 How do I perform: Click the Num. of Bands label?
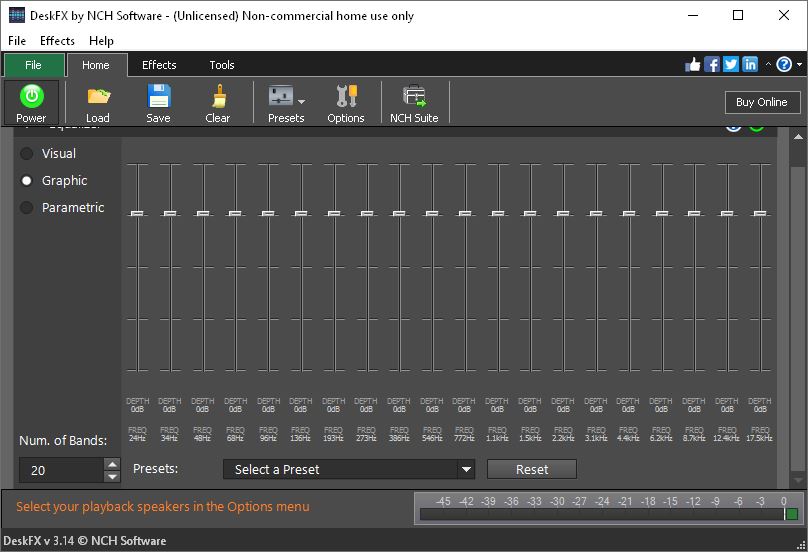pos(63,441)
